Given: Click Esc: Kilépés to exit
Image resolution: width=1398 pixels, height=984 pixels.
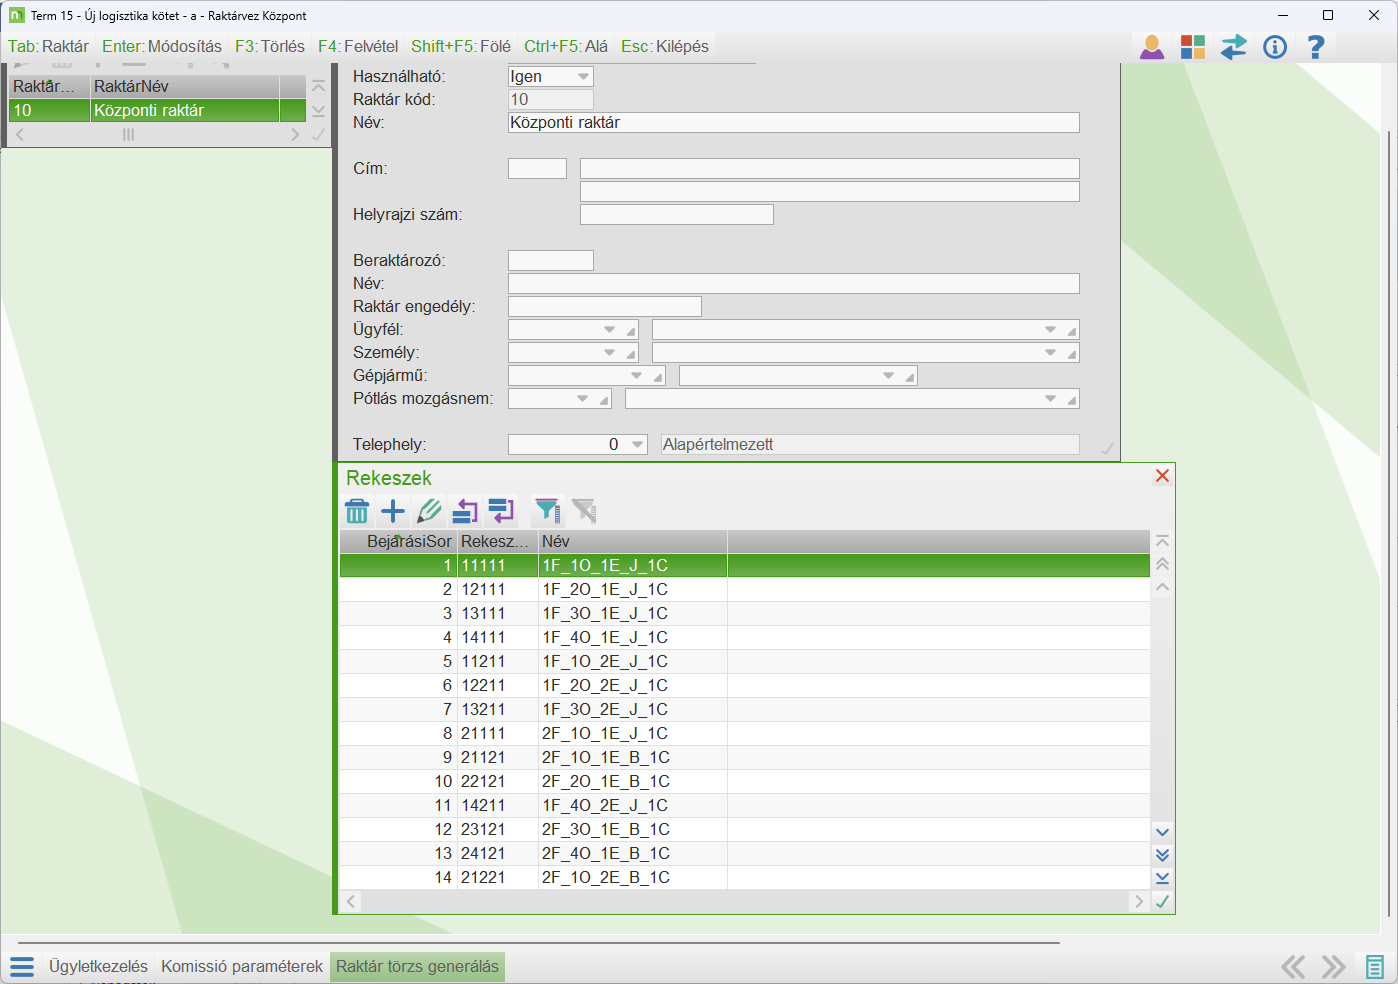Looking at the screenshot, I should (664, 47).
